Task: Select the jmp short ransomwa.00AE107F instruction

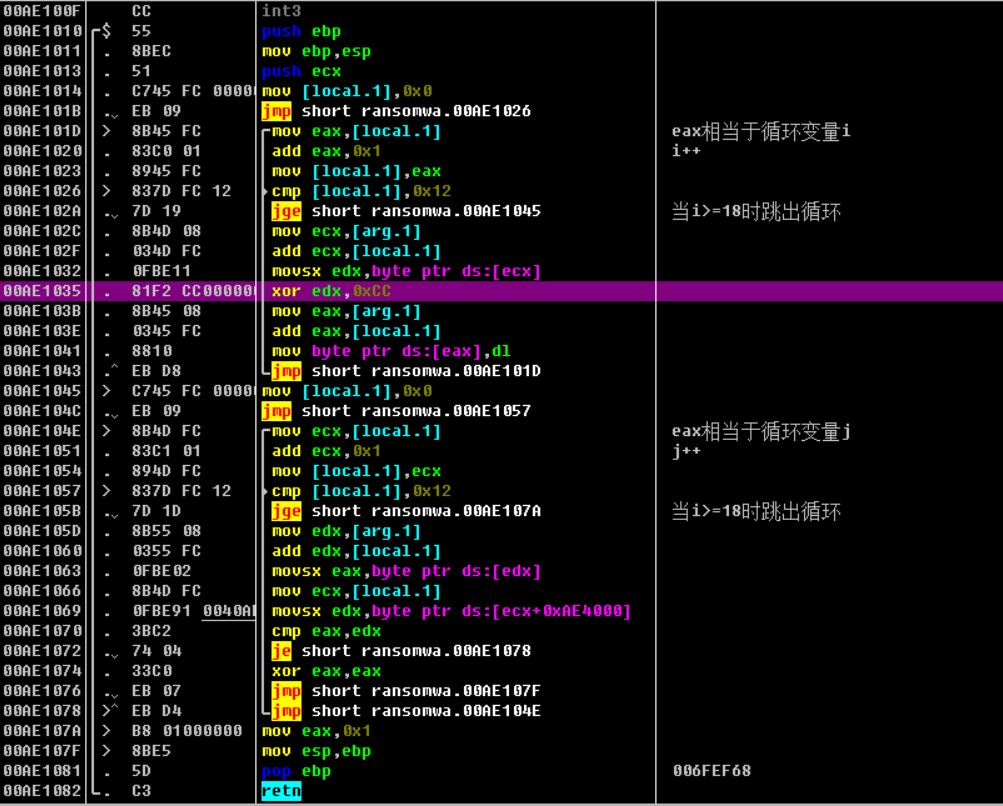Action: coord(406,691)
